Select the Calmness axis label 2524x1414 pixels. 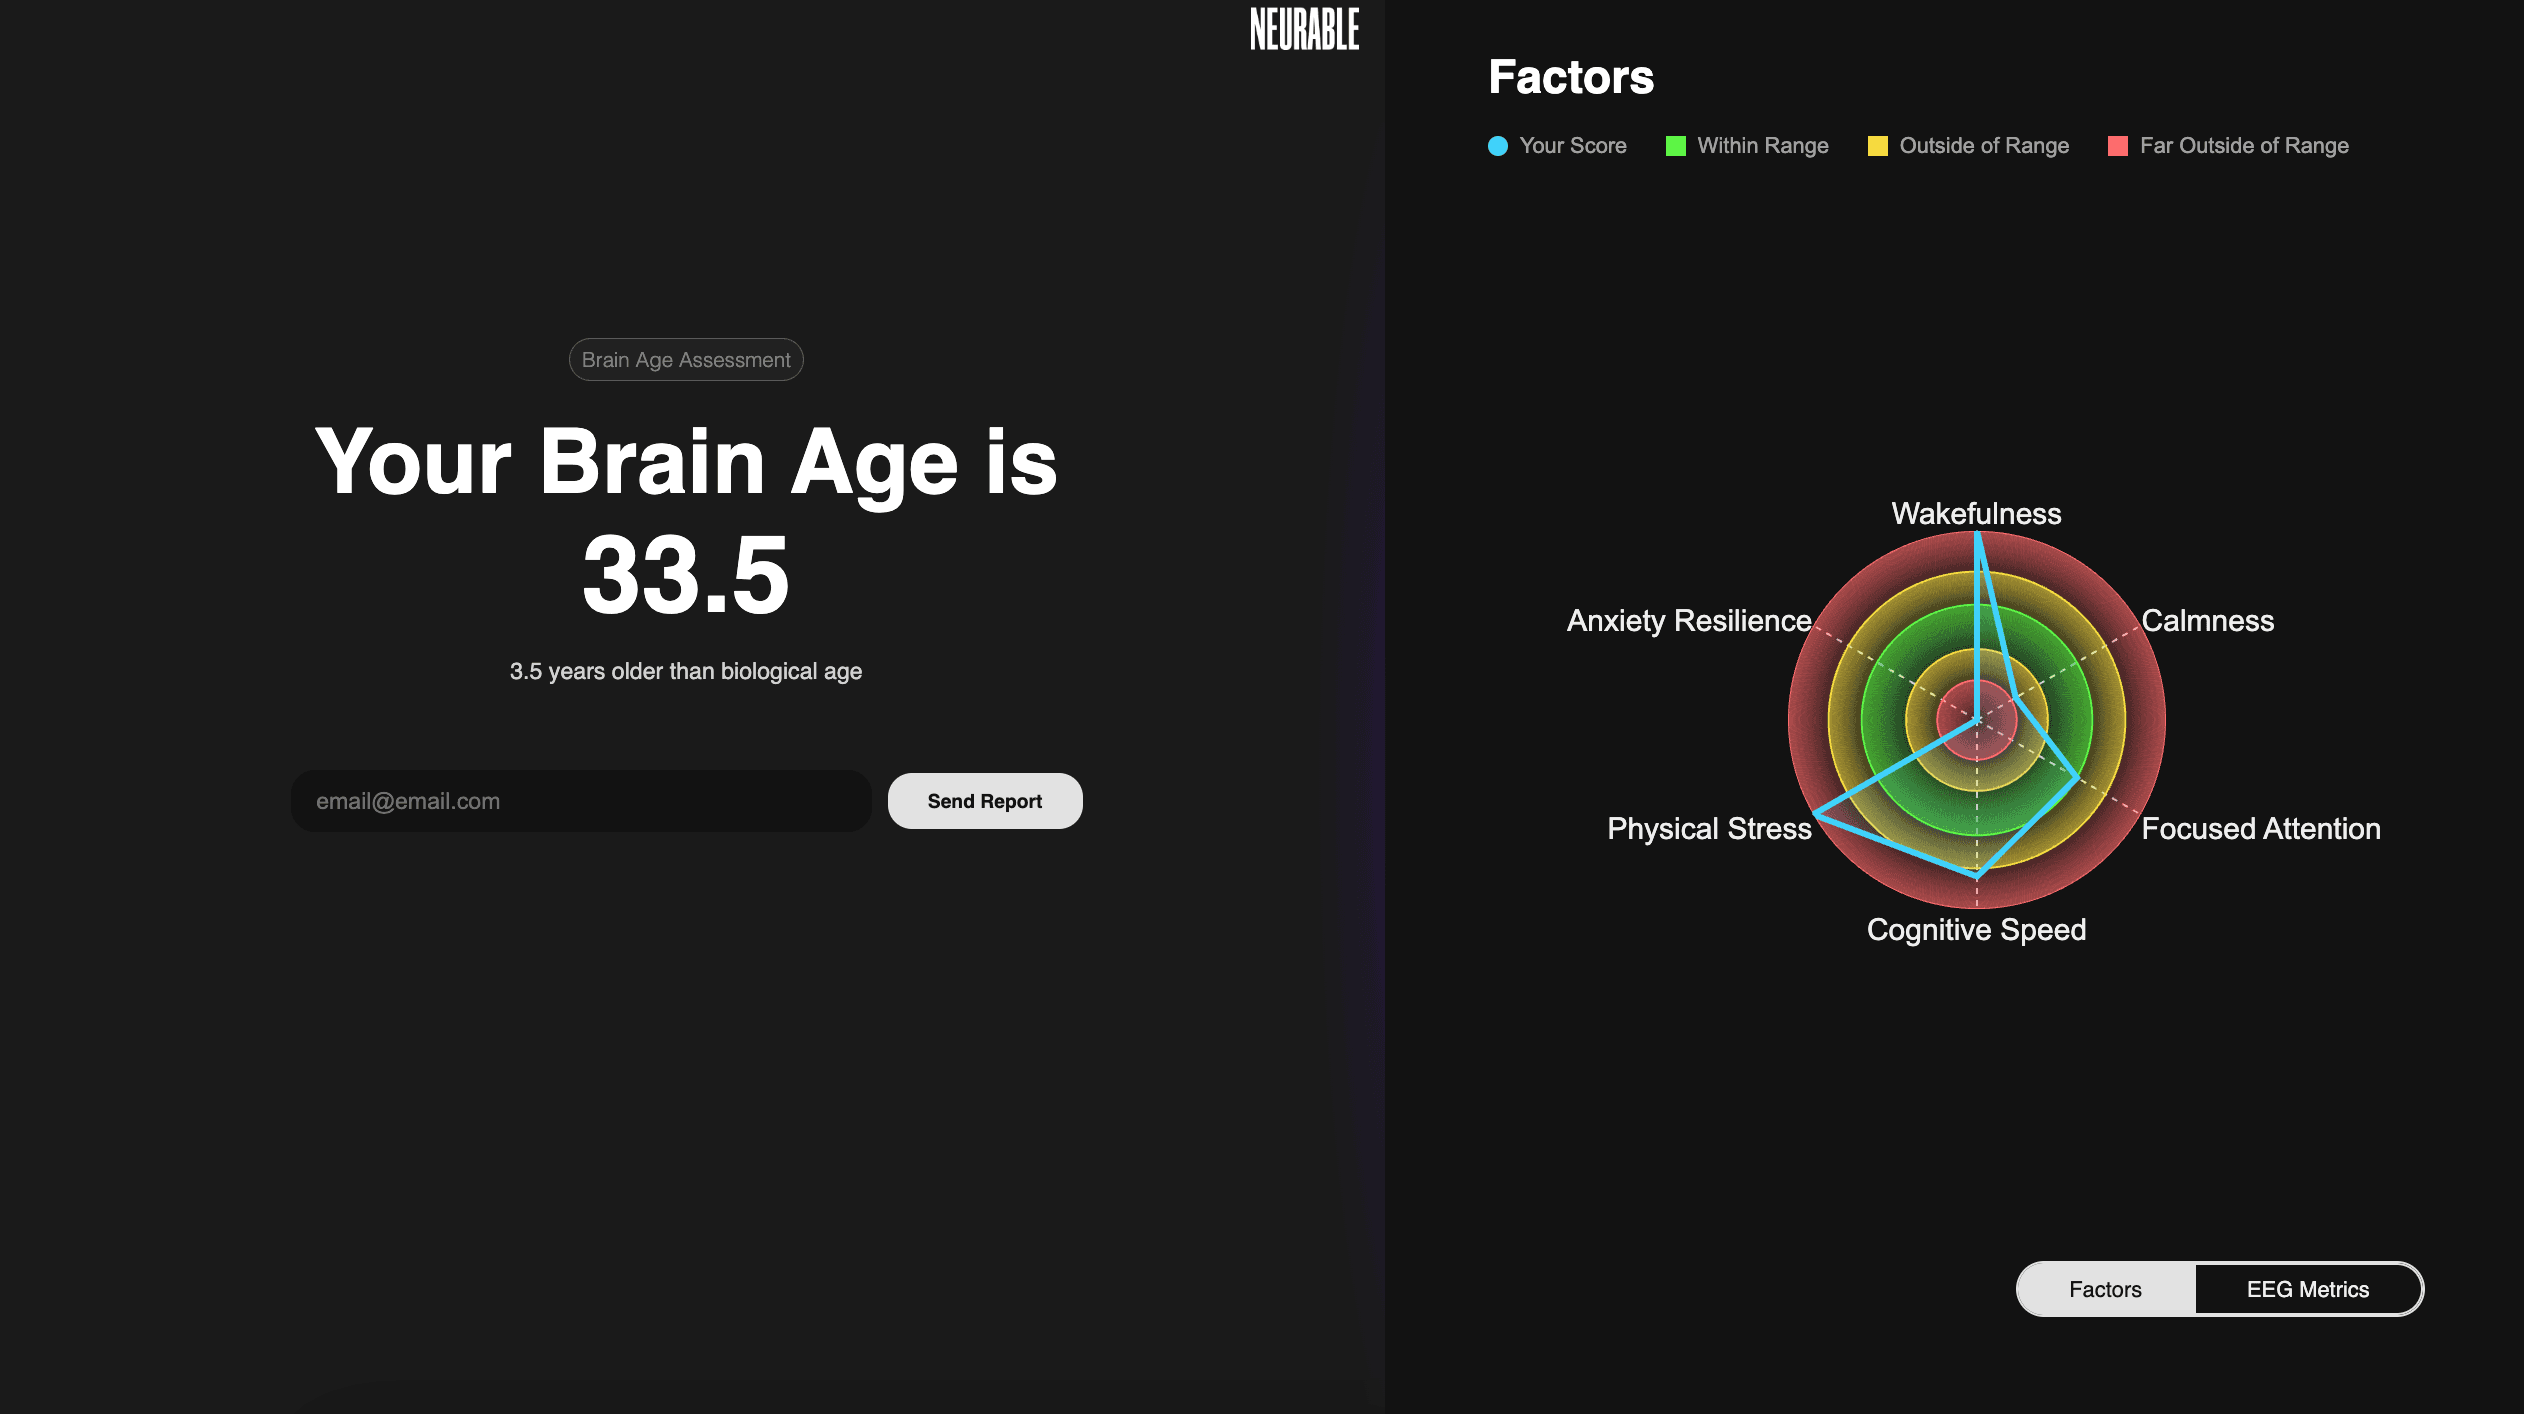point(2210,620)
